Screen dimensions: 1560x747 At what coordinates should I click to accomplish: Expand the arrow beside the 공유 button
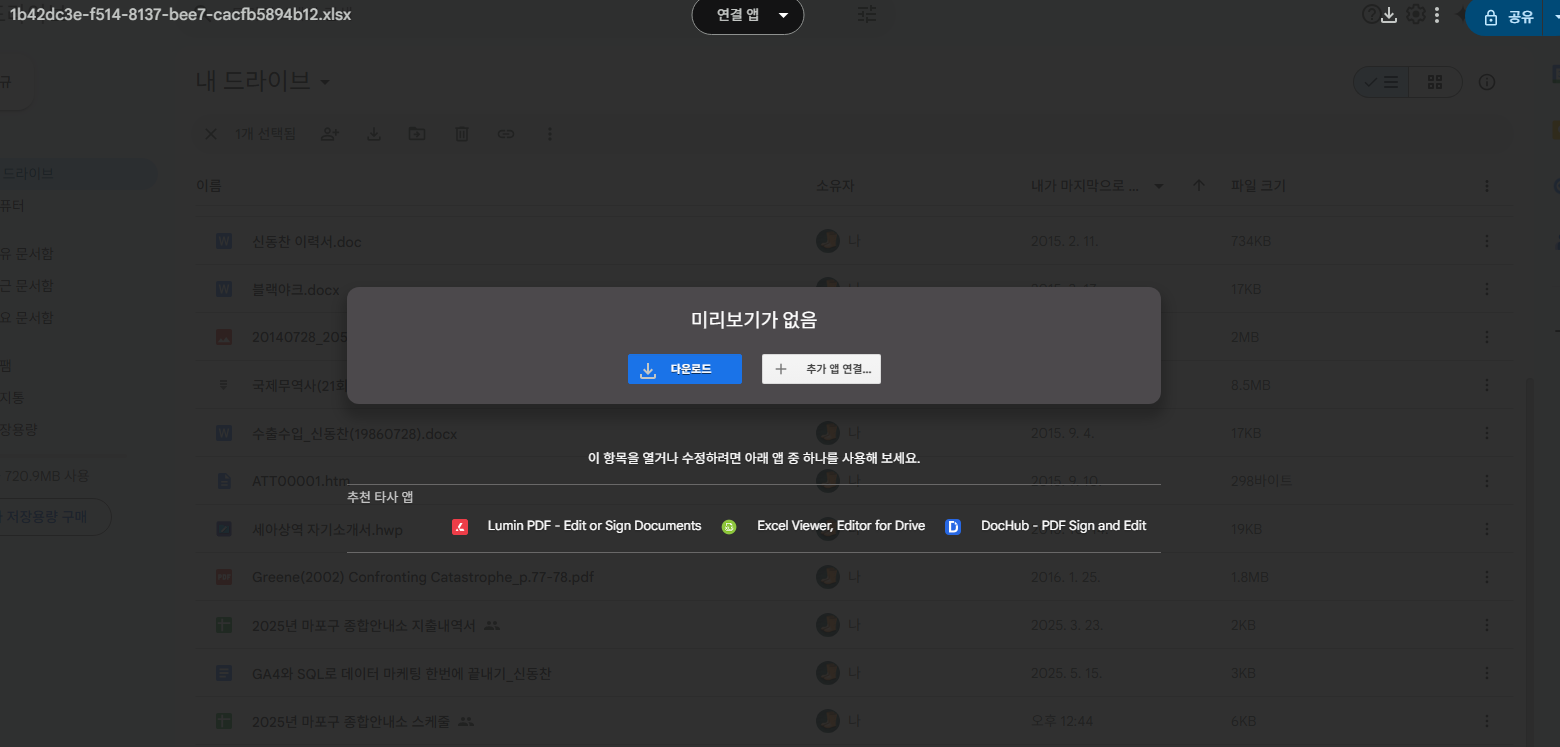[x=1553, y=17]
